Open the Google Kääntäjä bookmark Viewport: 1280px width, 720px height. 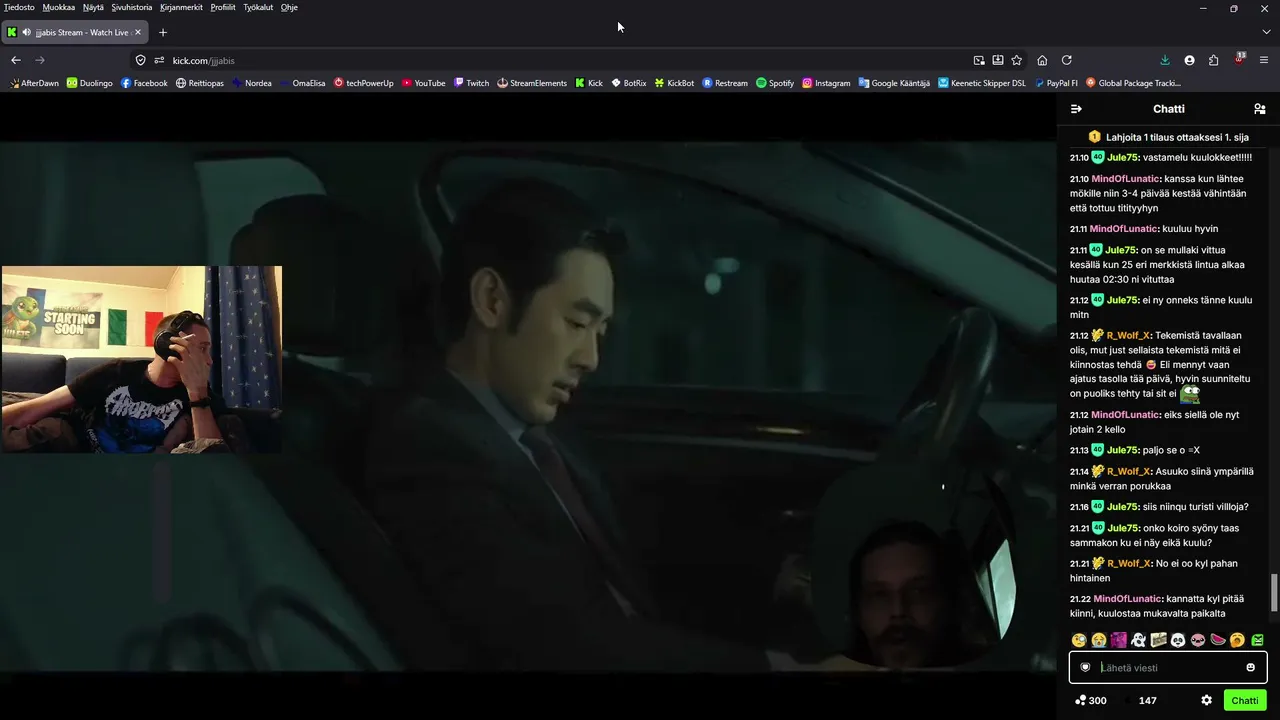point(894,83)
